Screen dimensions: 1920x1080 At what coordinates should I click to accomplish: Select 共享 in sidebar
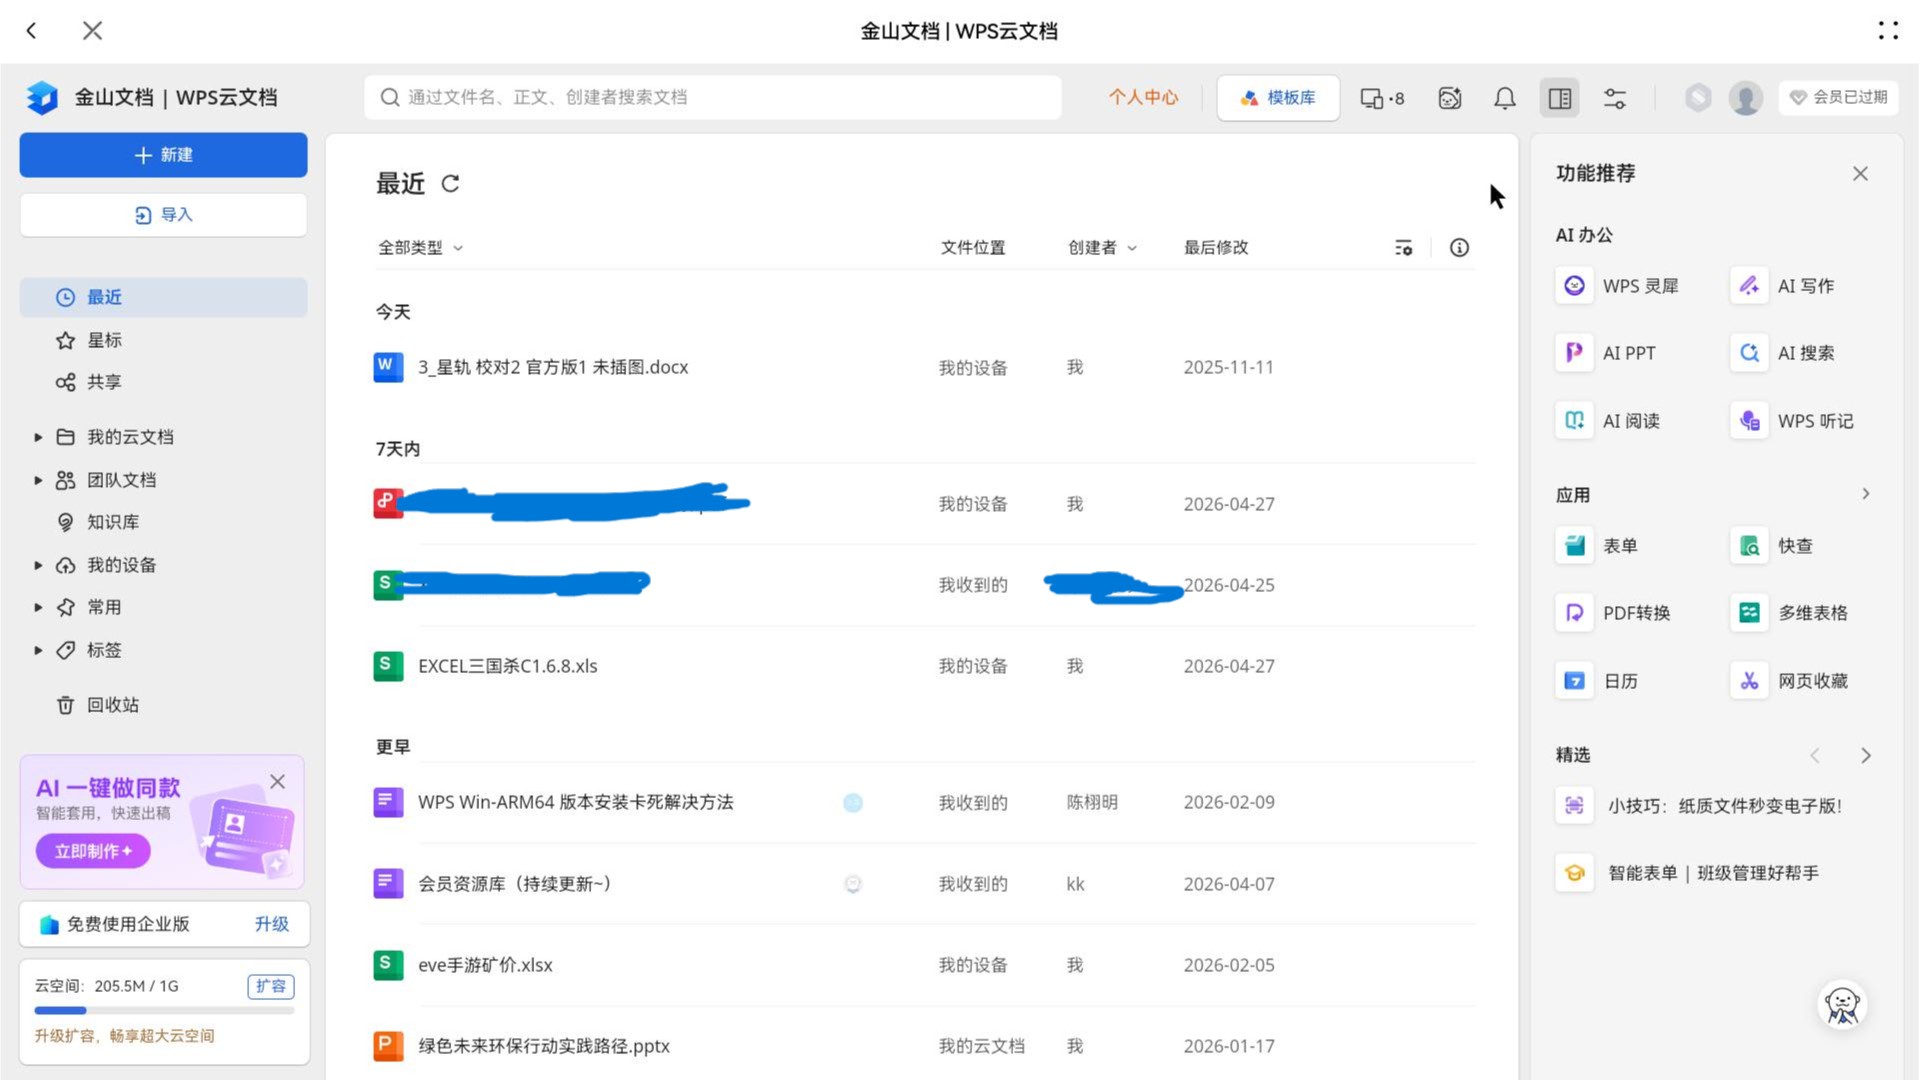coord(163,383)
